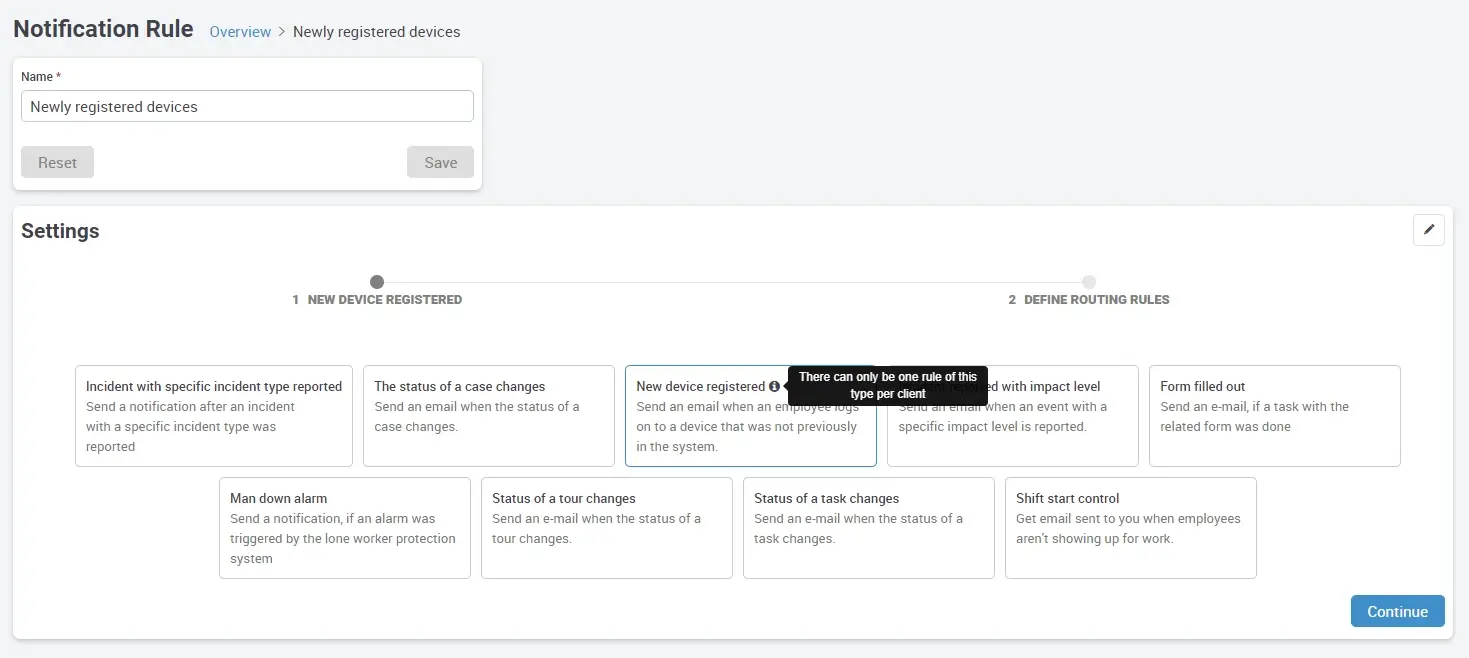Select the Incident with specific incident type card
This screenshot has height=658, width=1469.
click(x=213, y=415)
